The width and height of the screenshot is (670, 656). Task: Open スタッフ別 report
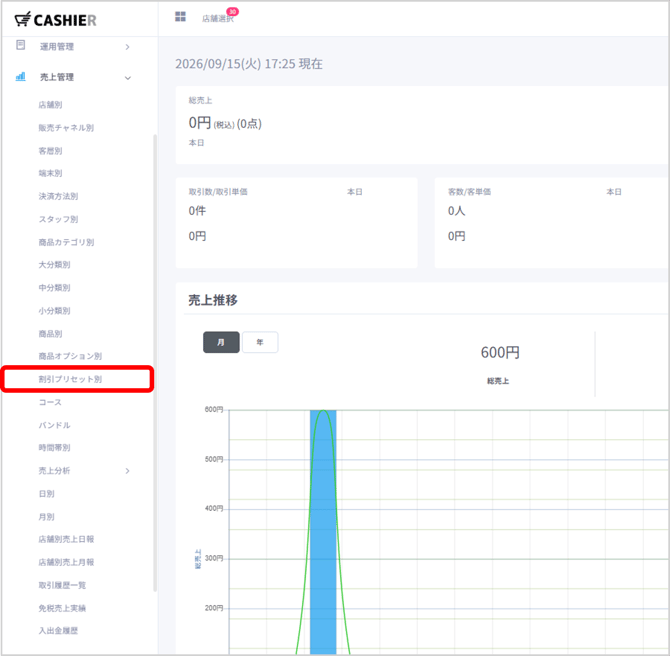tap(59, 219)
